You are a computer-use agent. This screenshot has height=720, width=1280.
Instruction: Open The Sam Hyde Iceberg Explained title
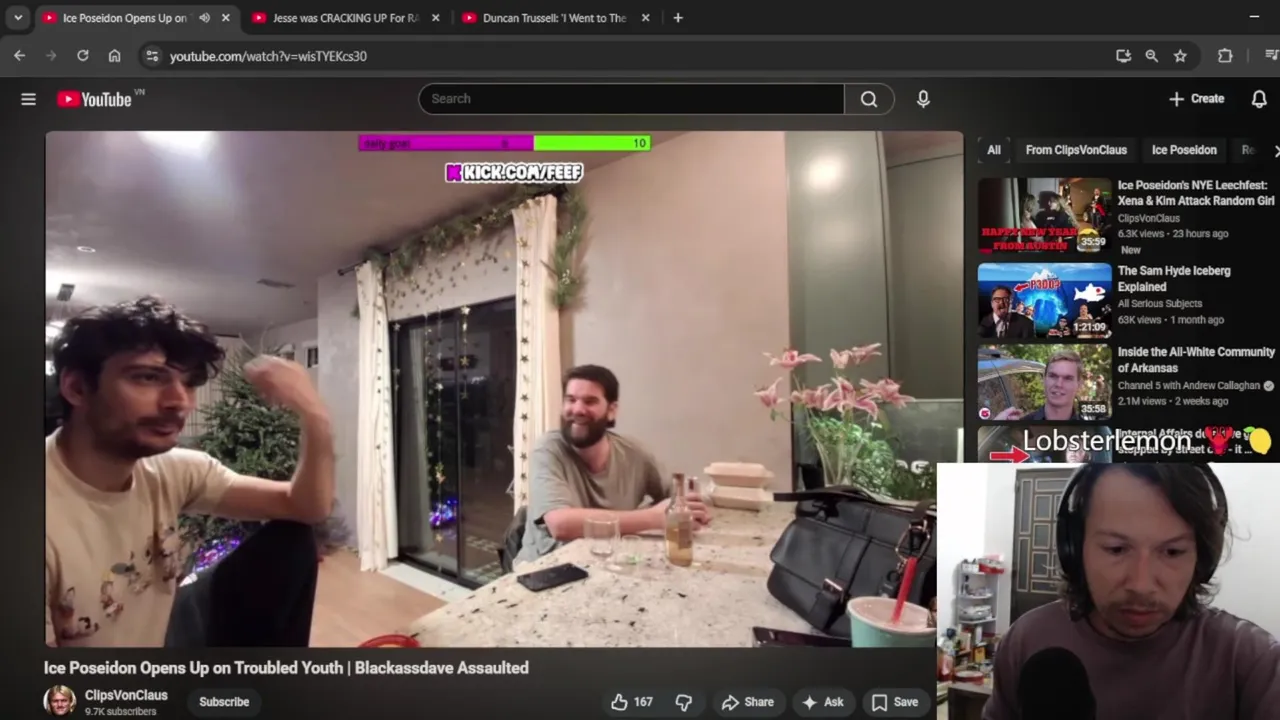pyautogui.click(x=1174, y=279)
